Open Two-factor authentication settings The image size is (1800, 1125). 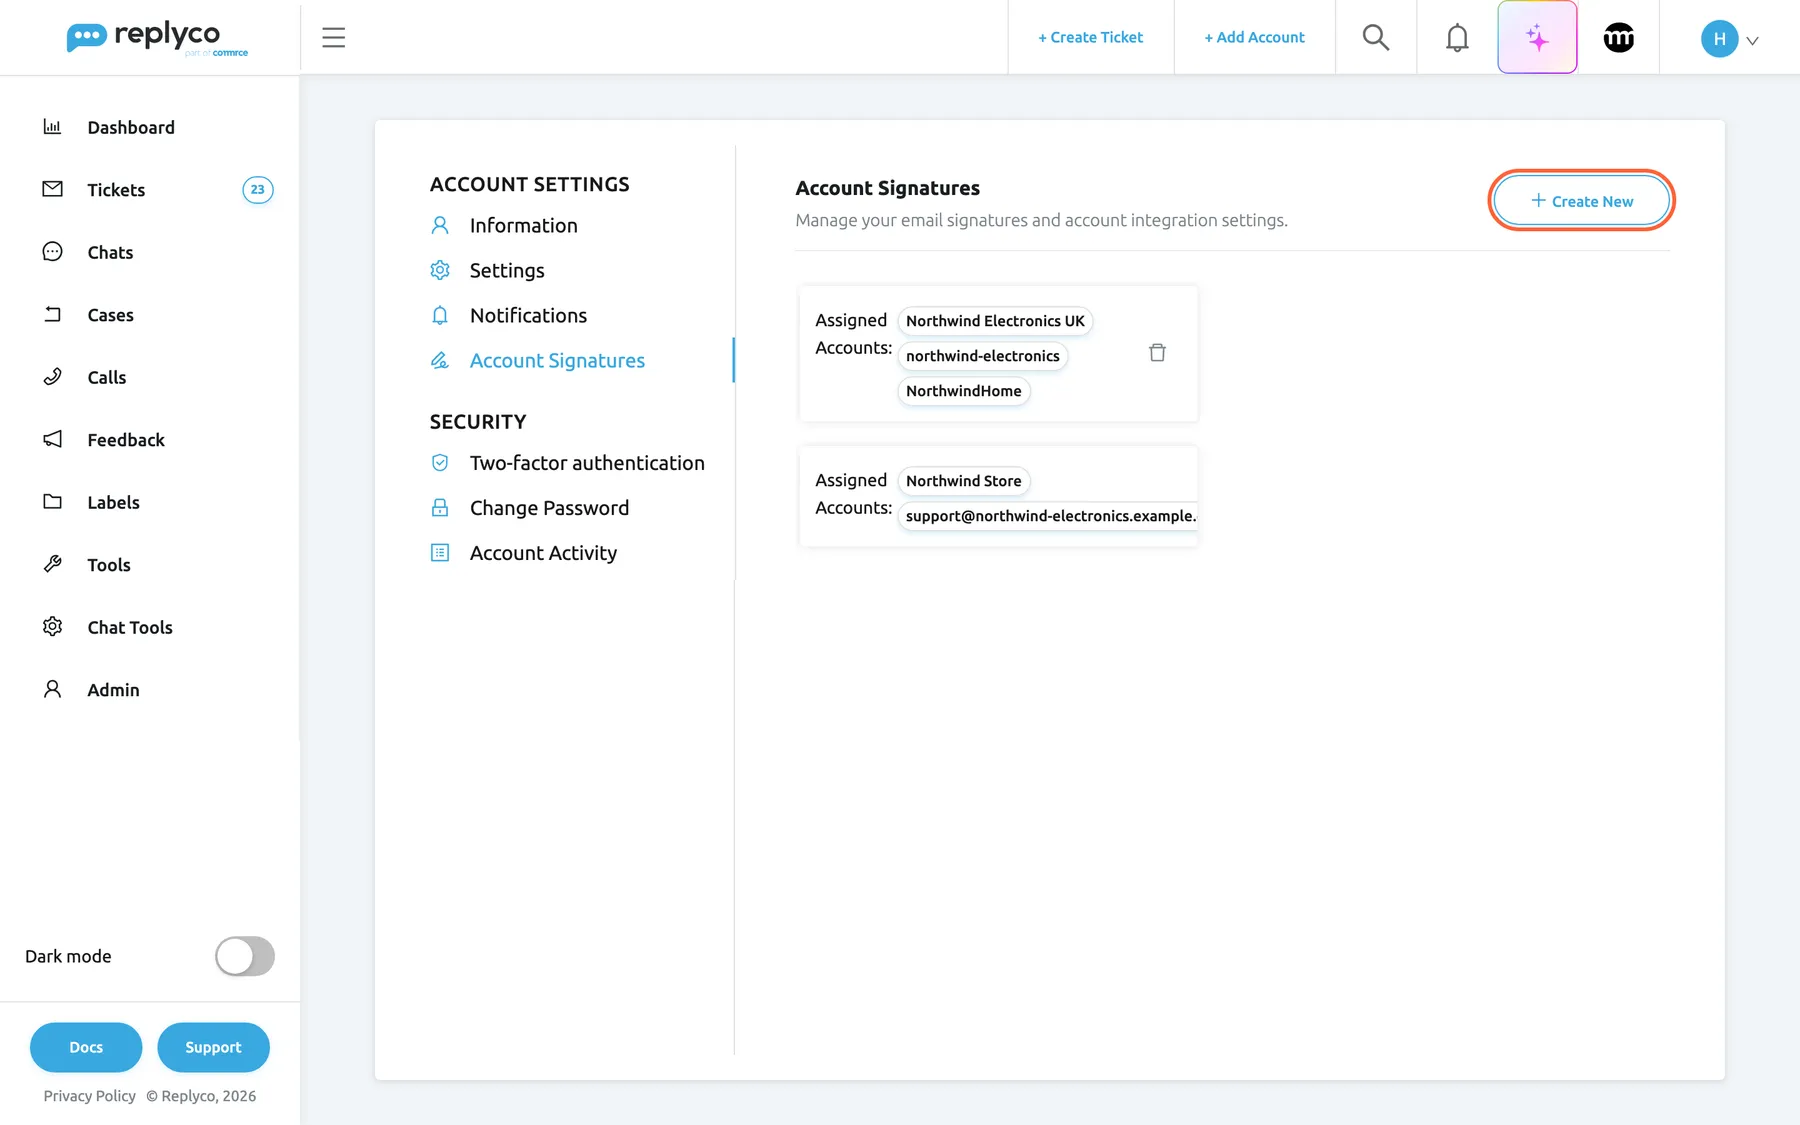click(587, 463)
